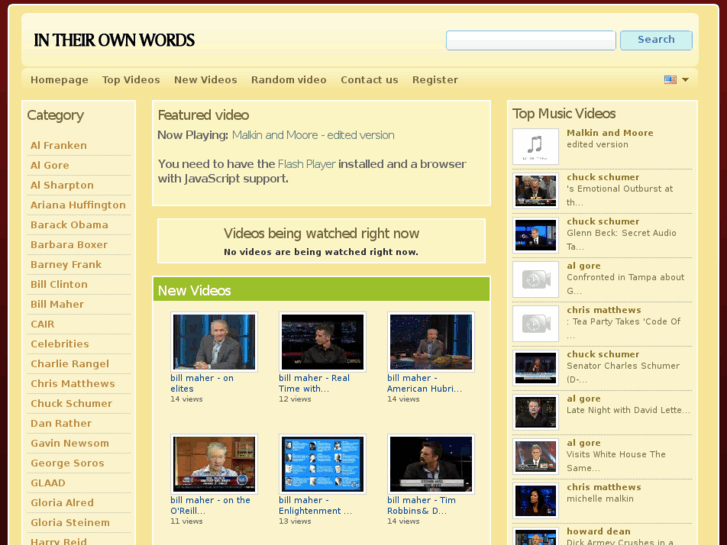The image size is (727, 545).
Task: Click bill maher - Enlightenment title link
Action: [315, 506]
